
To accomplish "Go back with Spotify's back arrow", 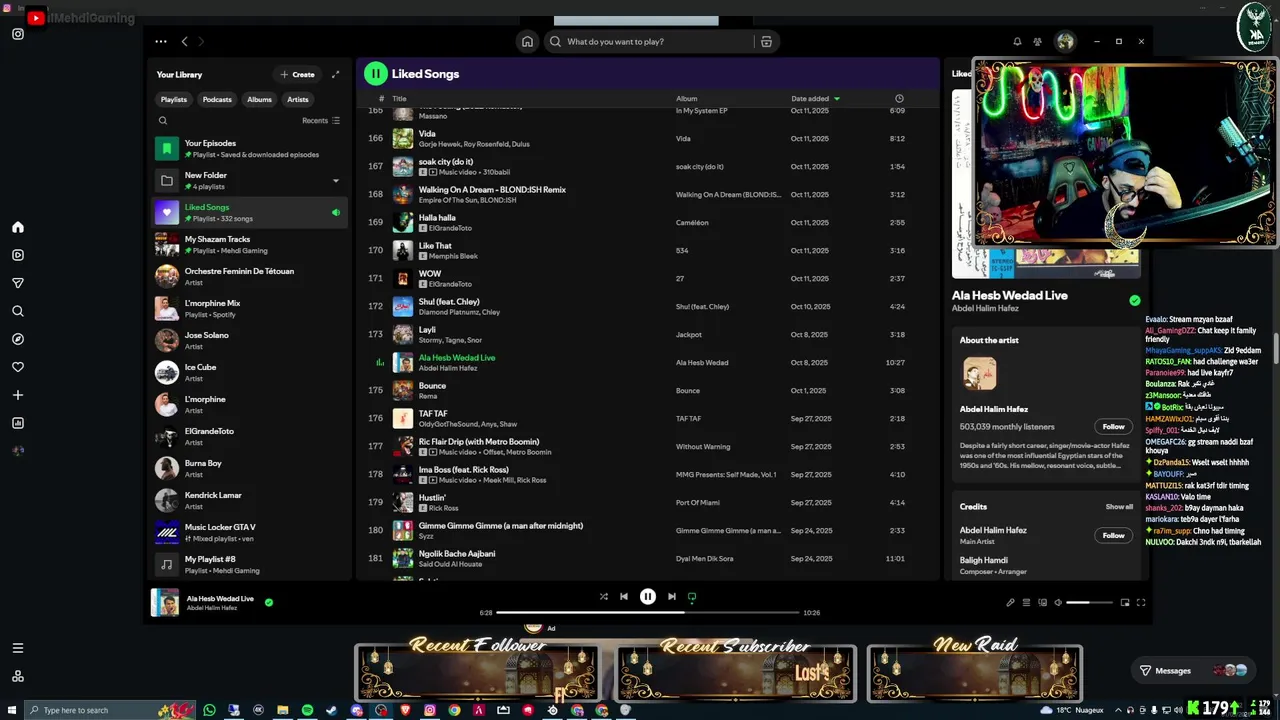I will point(184,42).
